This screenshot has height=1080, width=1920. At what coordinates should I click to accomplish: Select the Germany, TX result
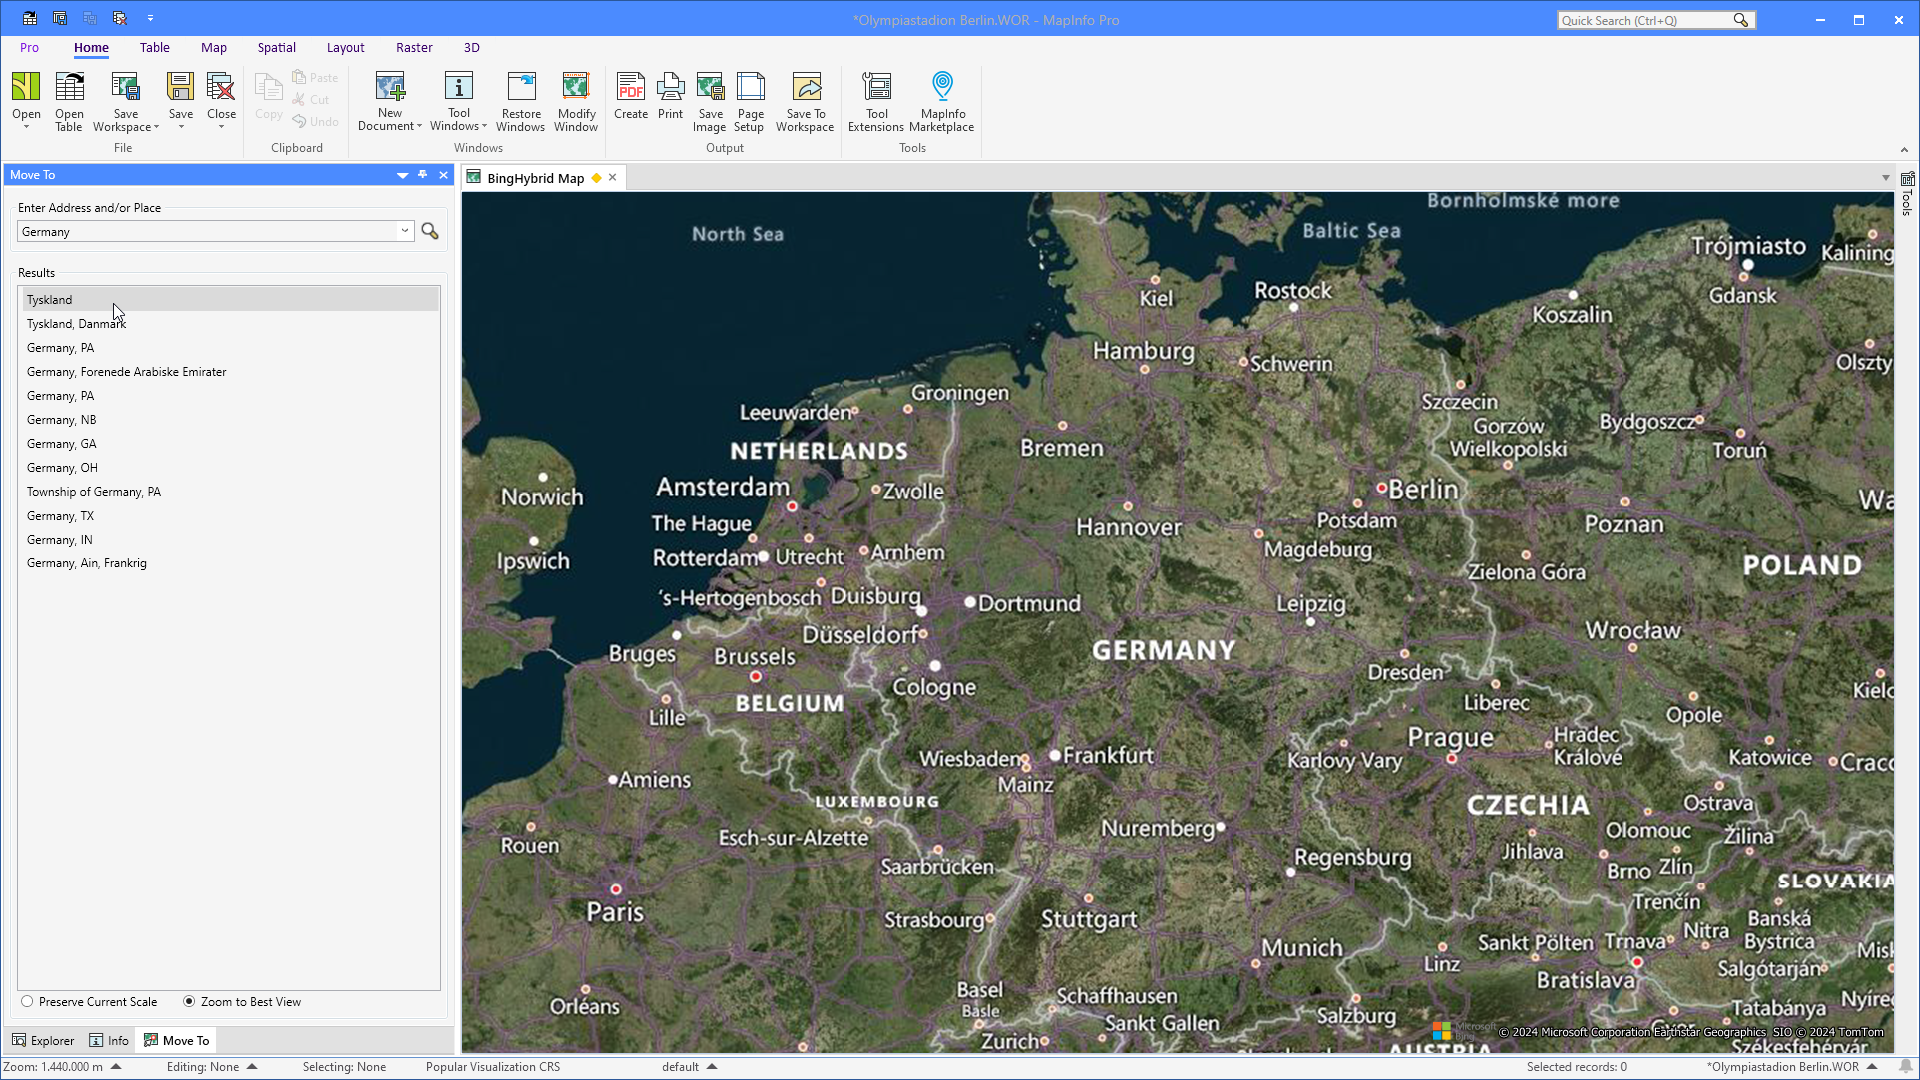point(60,516)
